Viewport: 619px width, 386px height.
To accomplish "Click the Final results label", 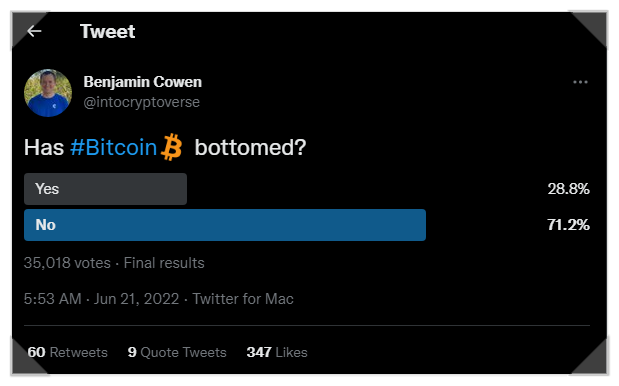I will click(x=164, y=263).
